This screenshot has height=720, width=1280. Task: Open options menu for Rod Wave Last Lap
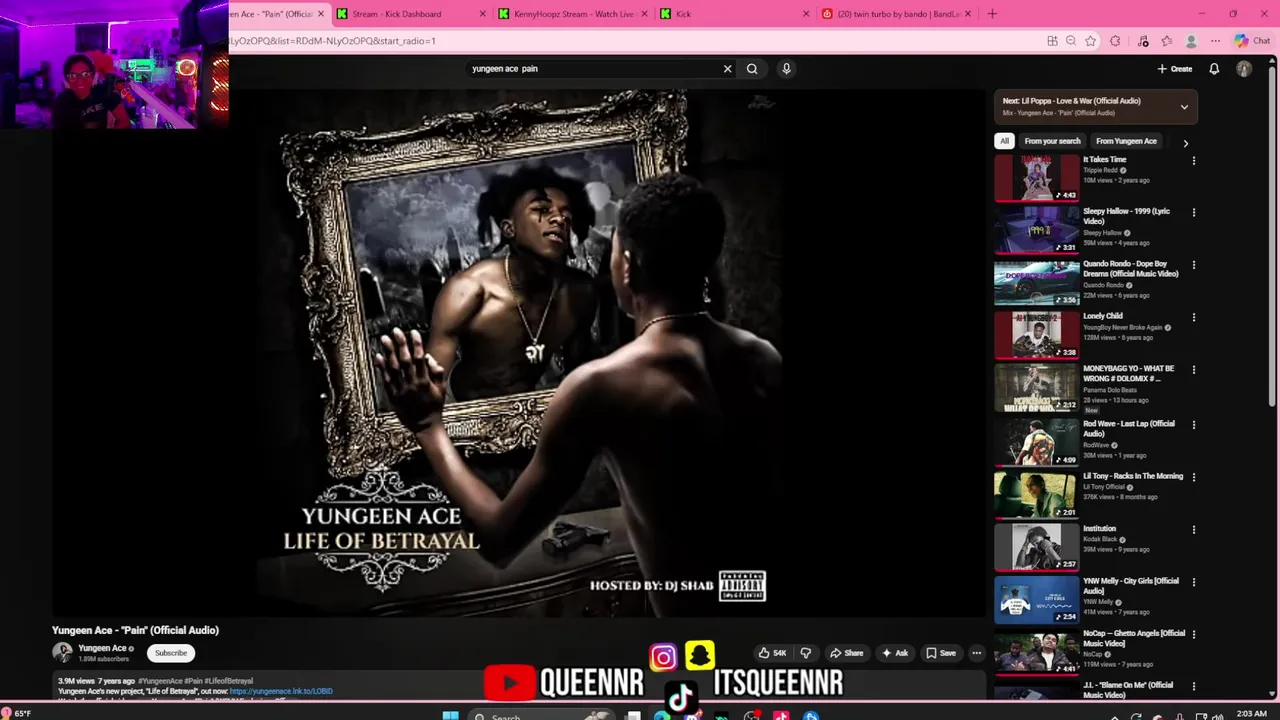(1193, 425)
